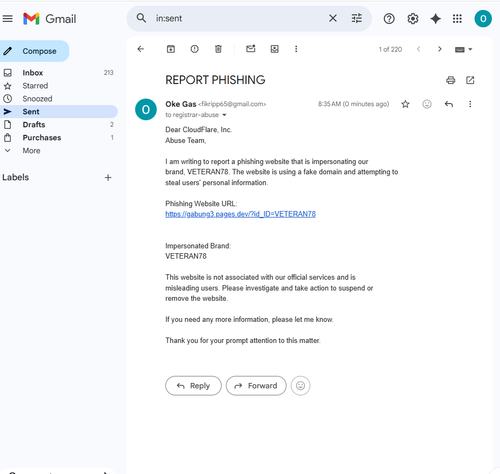Open the email in a new window
The width and height of the screenshot is (500, 474).
(470, 80)
